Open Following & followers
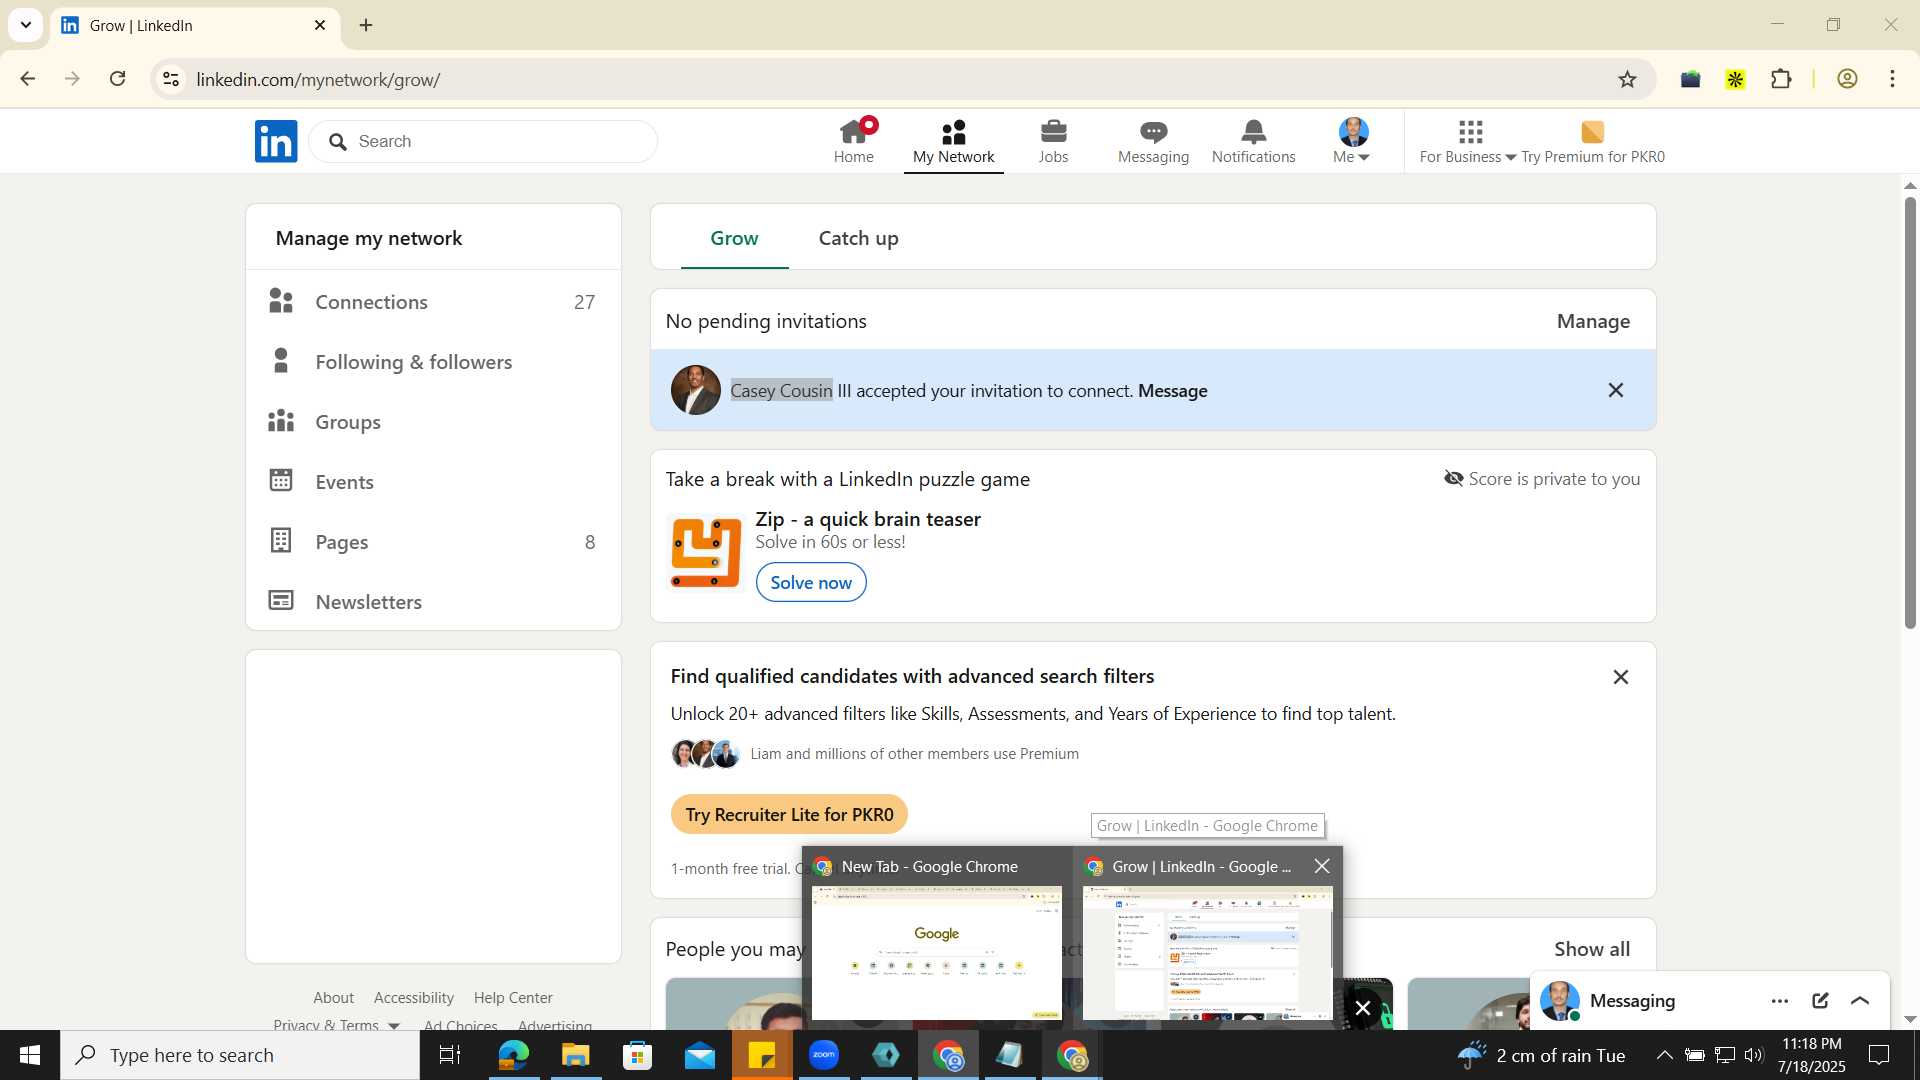The height and width of the screenshot is (1080, 1920). (433, 362)
